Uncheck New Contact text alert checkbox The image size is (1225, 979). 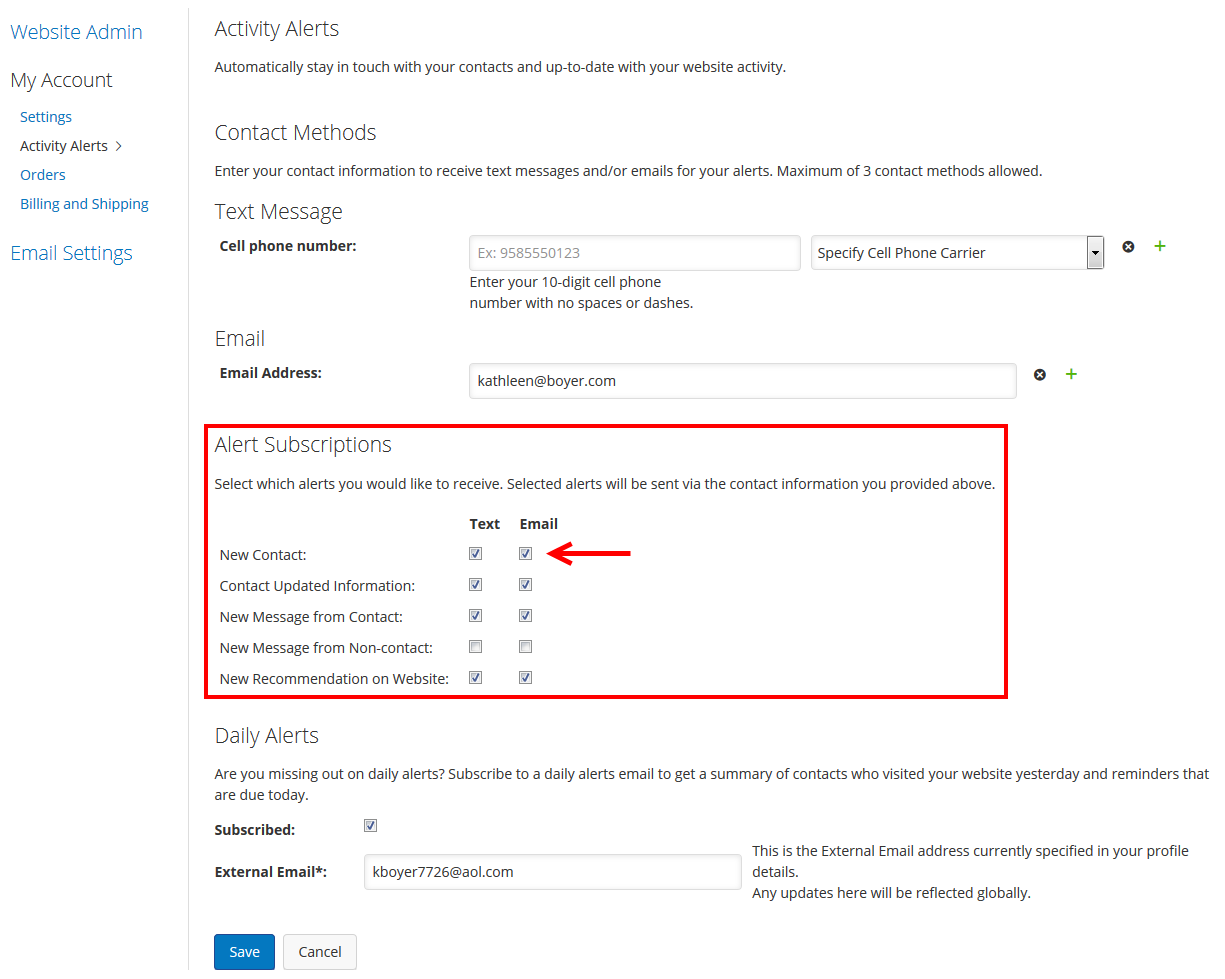point(476,553)
